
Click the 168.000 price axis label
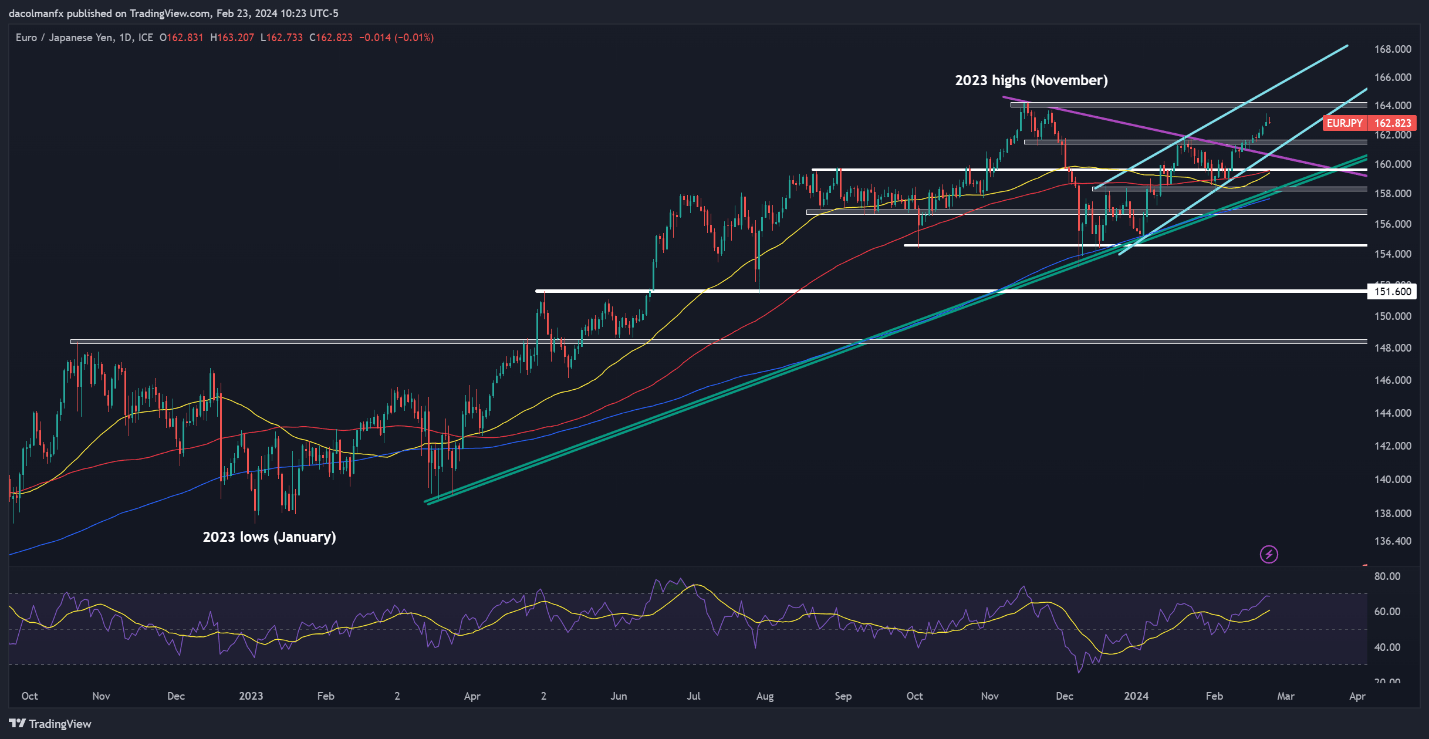[x=1392, y=49]
